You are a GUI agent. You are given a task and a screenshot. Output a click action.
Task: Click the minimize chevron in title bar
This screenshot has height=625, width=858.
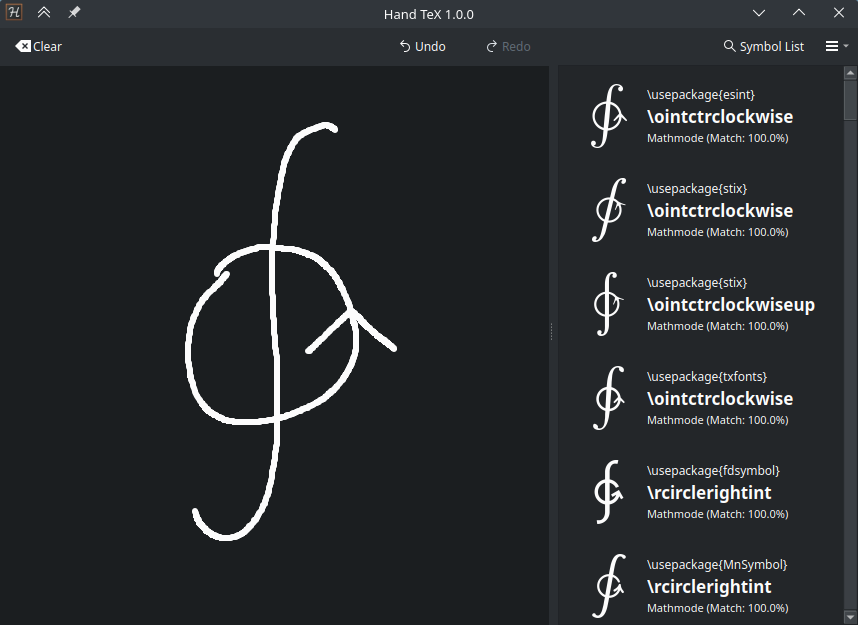point(758,13)
